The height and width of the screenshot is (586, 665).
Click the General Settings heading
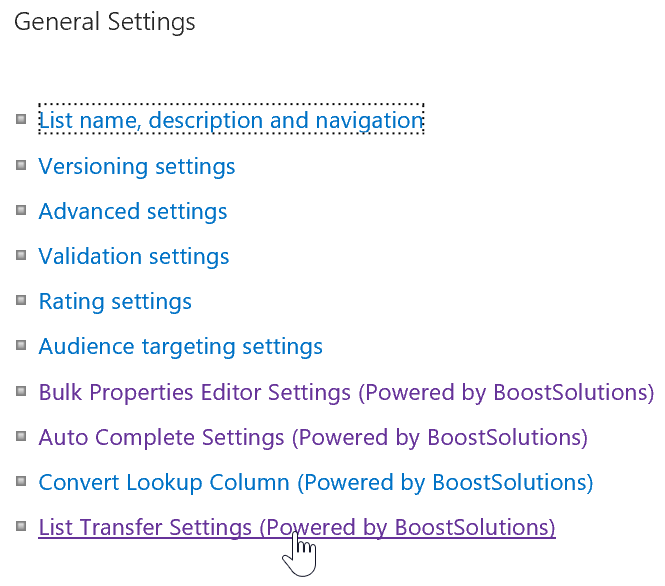click(105, 22)
